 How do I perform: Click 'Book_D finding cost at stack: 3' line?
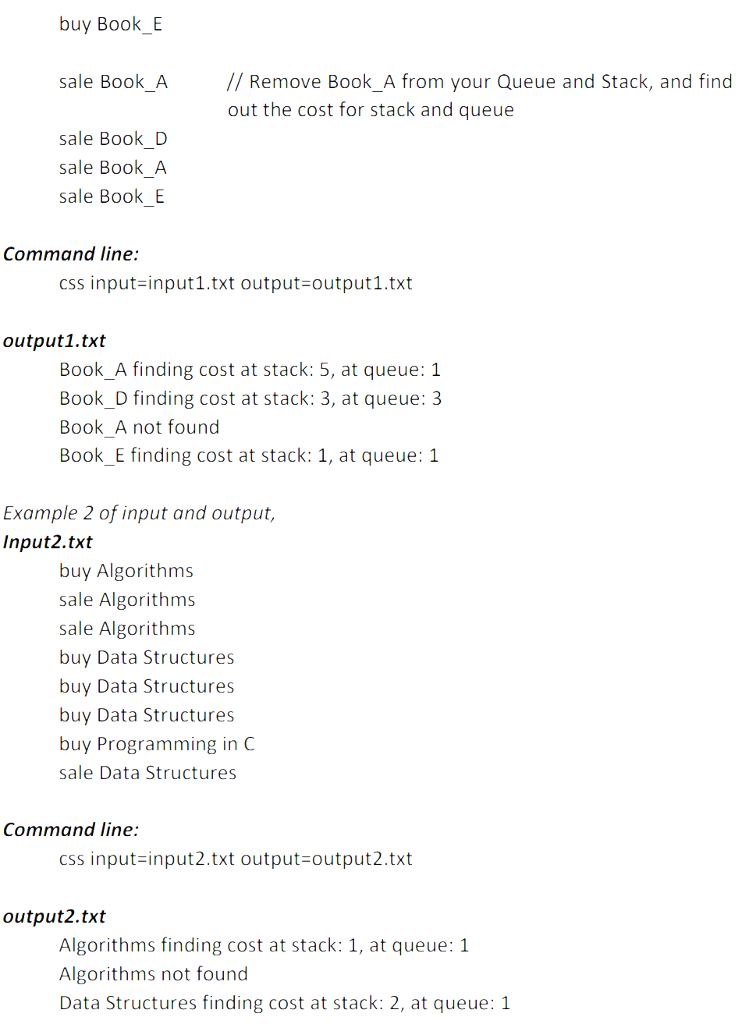tap(250, 398)
